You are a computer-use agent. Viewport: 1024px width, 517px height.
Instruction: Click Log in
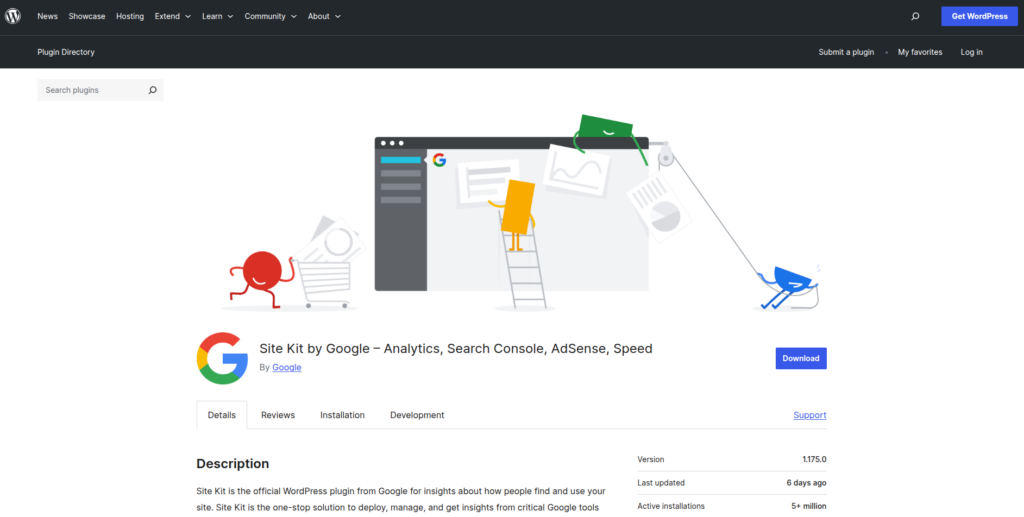[x=971, y=52]
